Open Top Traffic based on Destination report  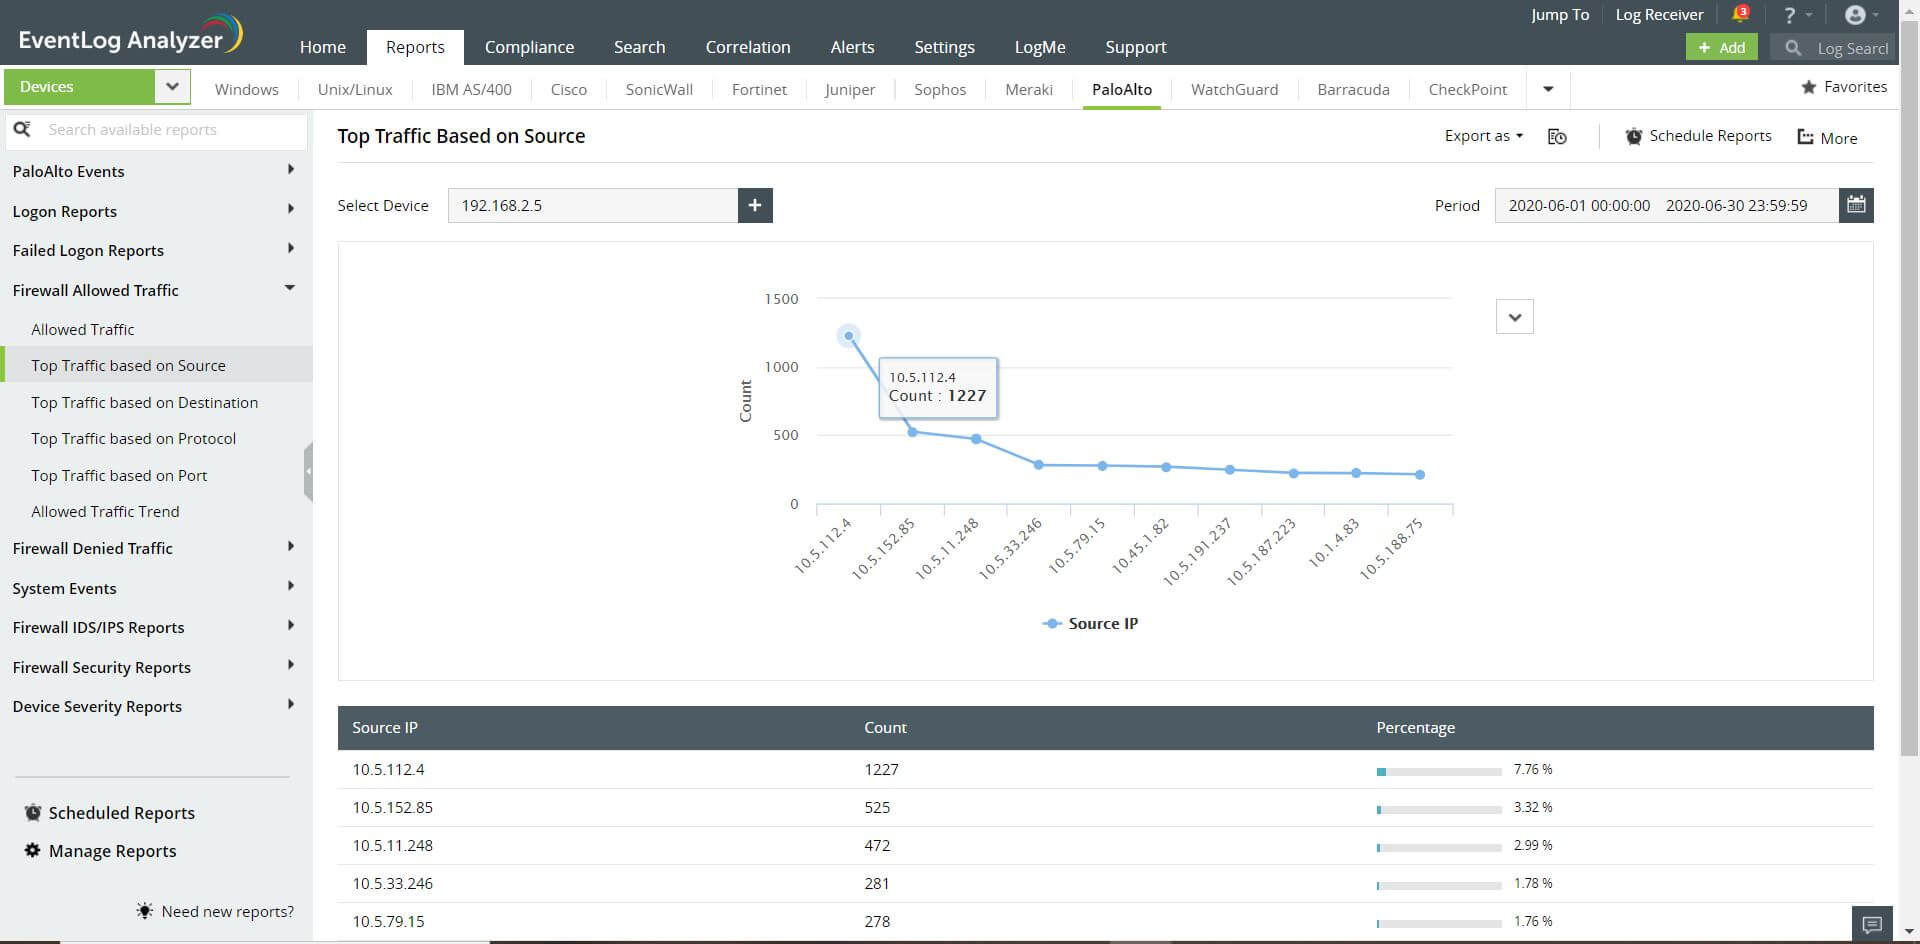coord(144,402)
